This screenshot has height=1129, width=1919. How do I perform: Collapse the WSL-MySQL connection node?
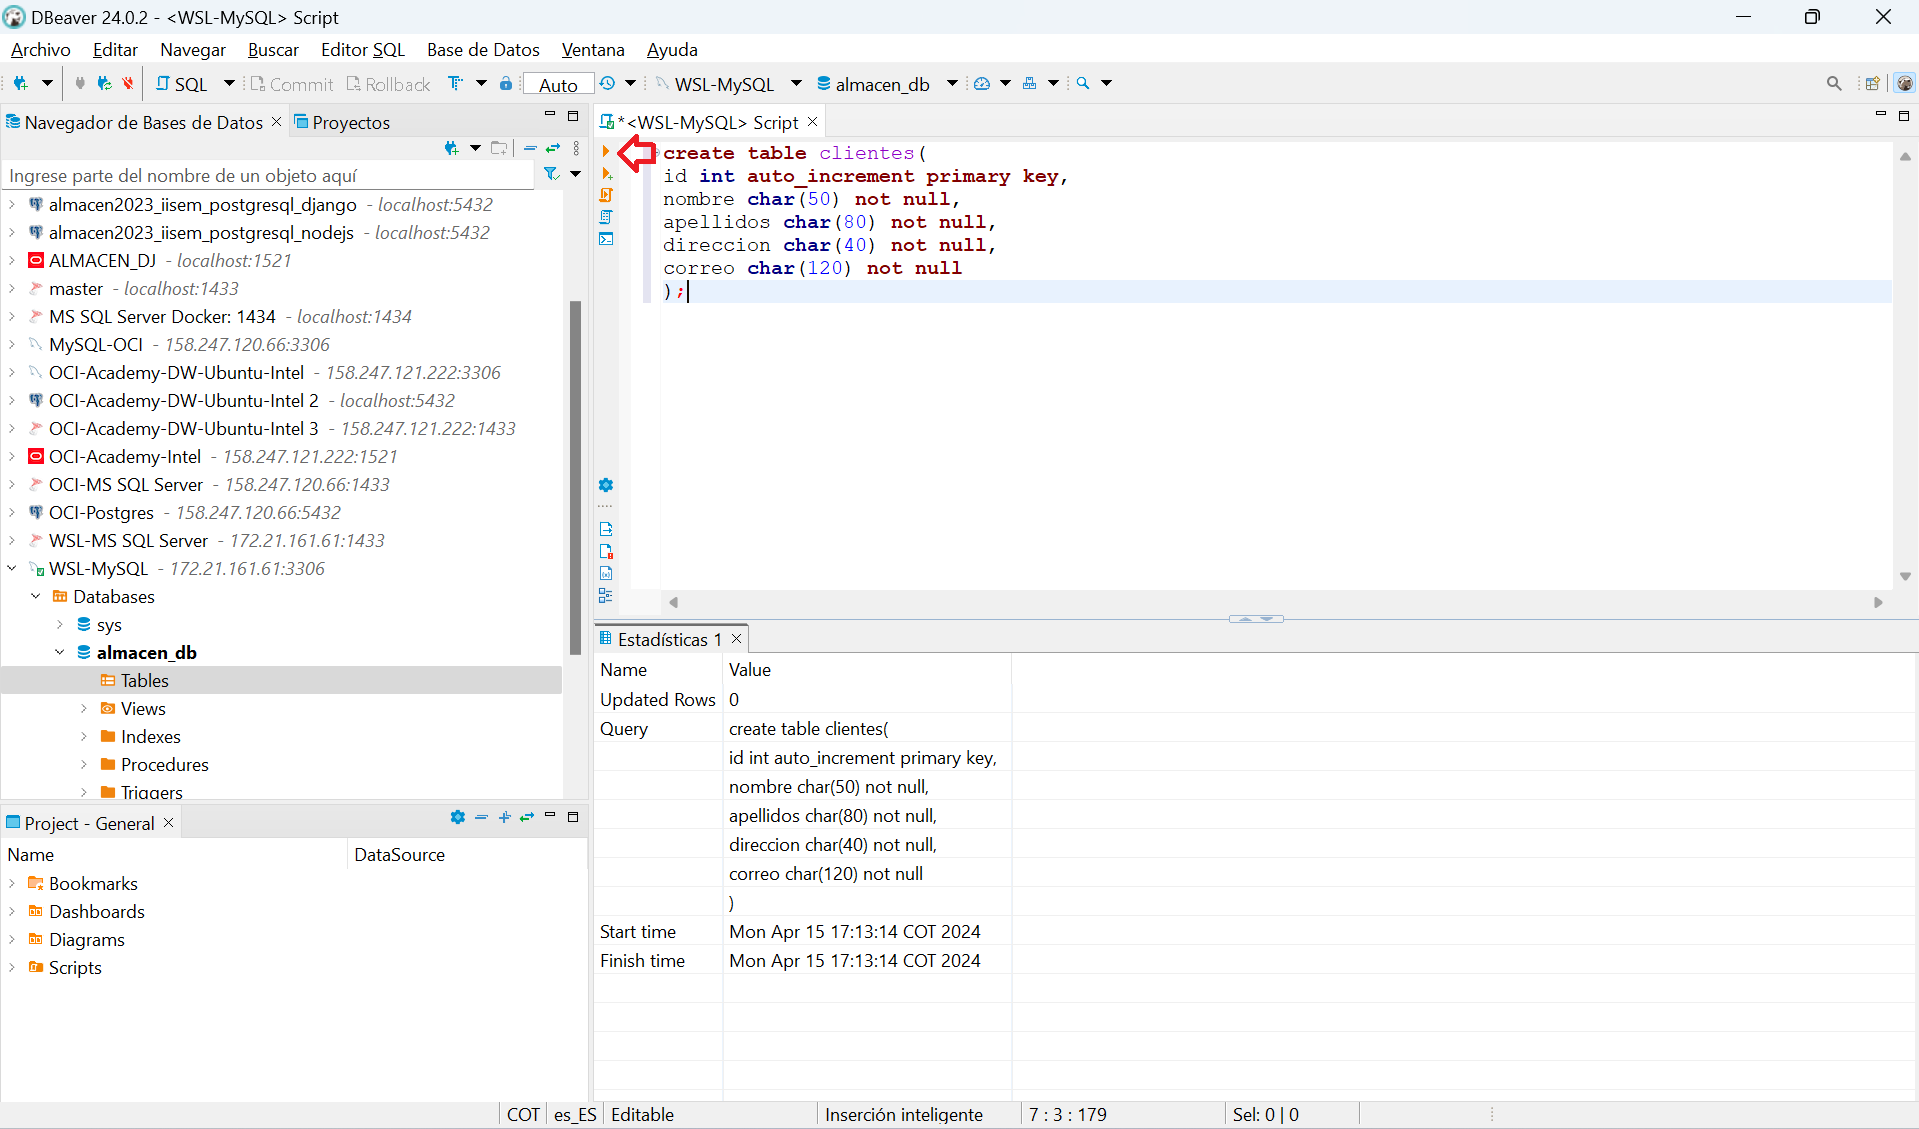coord(12,568)
